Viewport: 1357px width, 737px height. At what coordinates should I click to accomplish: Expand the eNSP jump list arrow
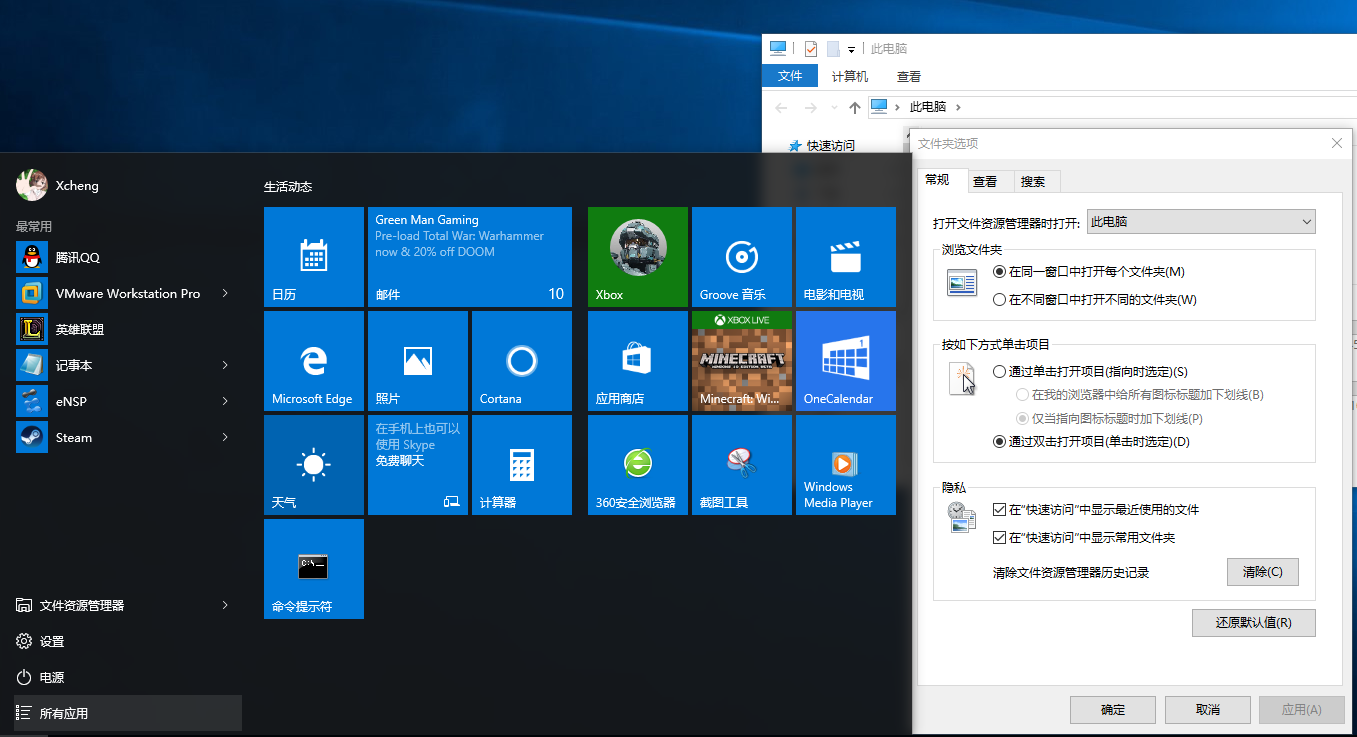(225, 401)
